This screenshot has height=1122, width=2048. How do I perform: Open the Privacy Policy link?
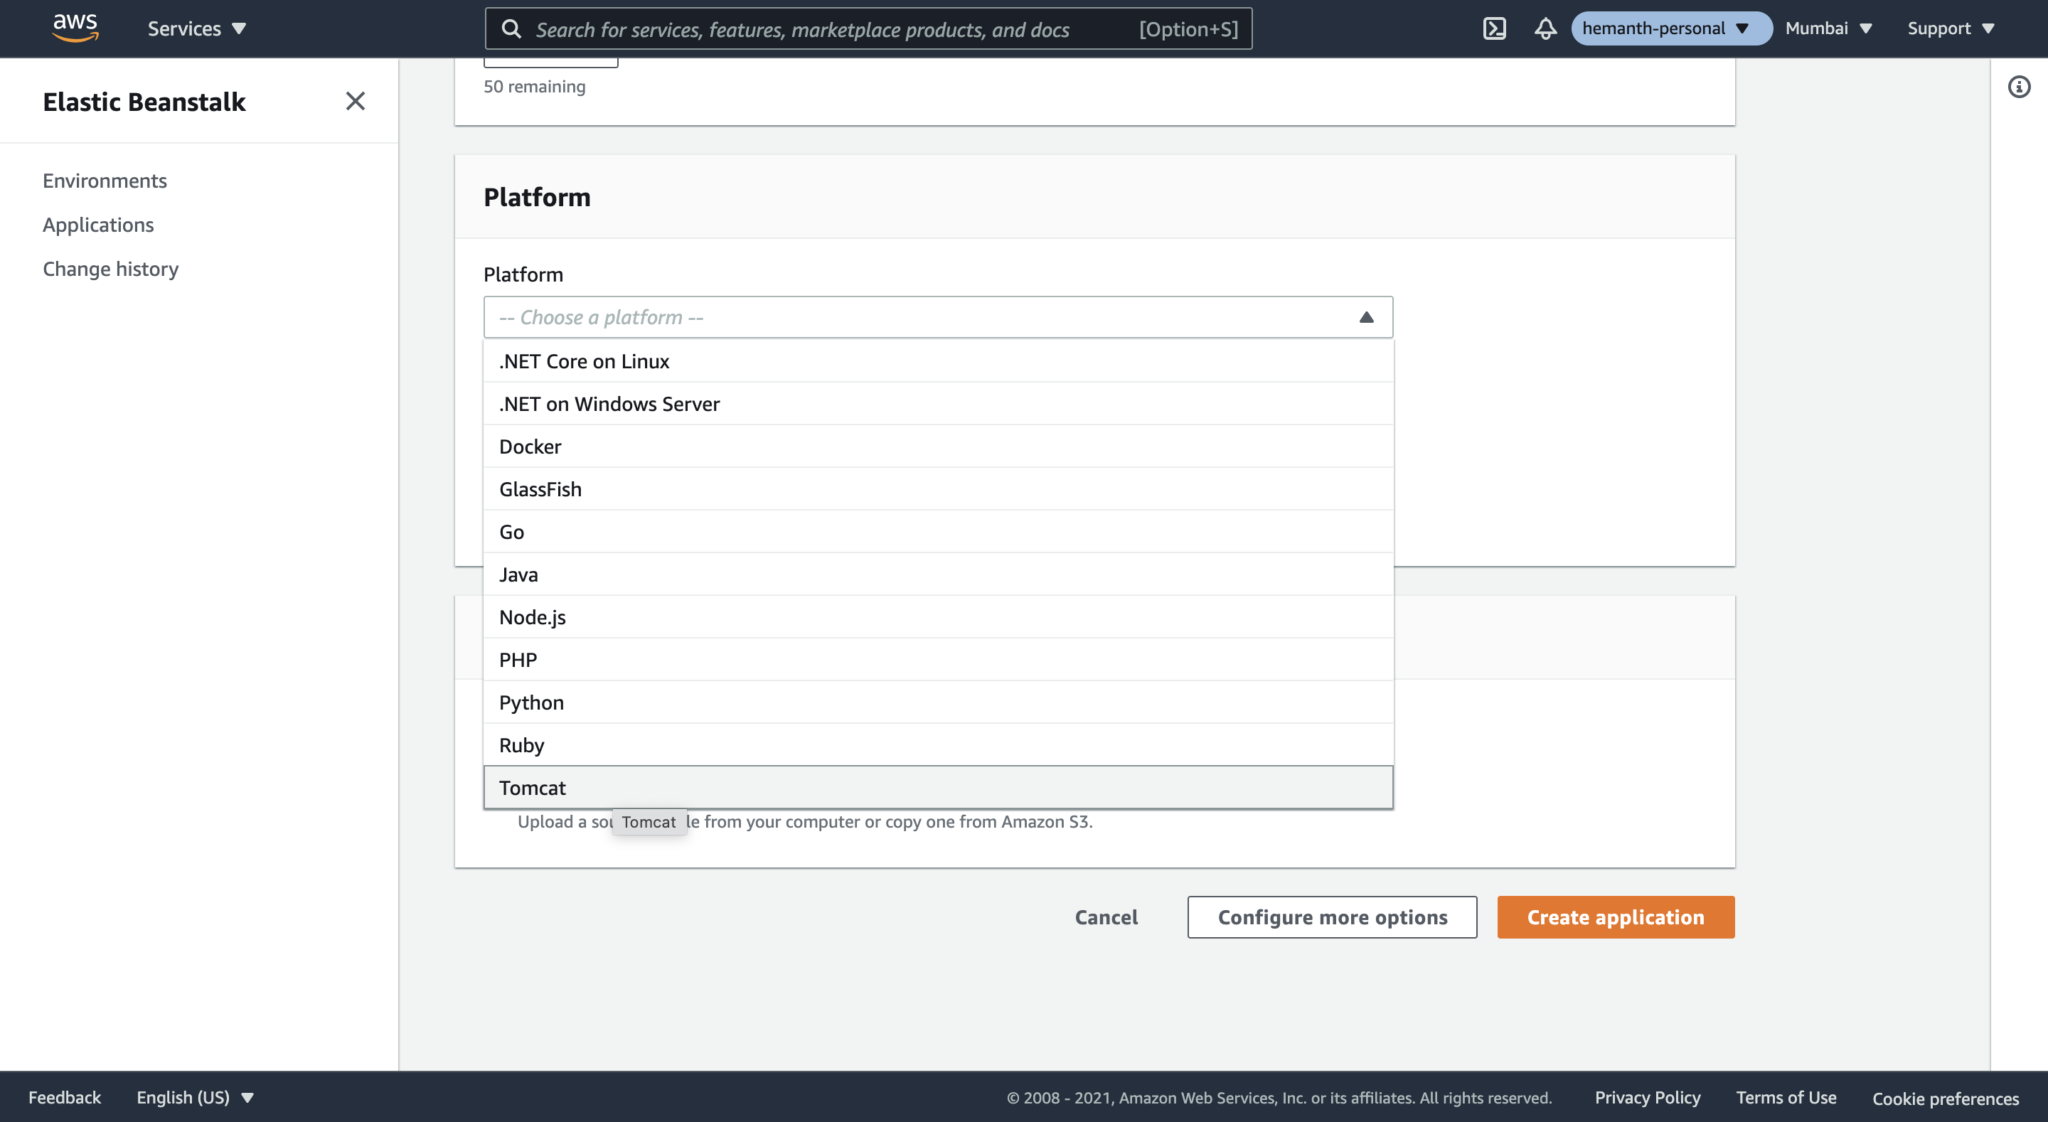tap(1647, 1097)
